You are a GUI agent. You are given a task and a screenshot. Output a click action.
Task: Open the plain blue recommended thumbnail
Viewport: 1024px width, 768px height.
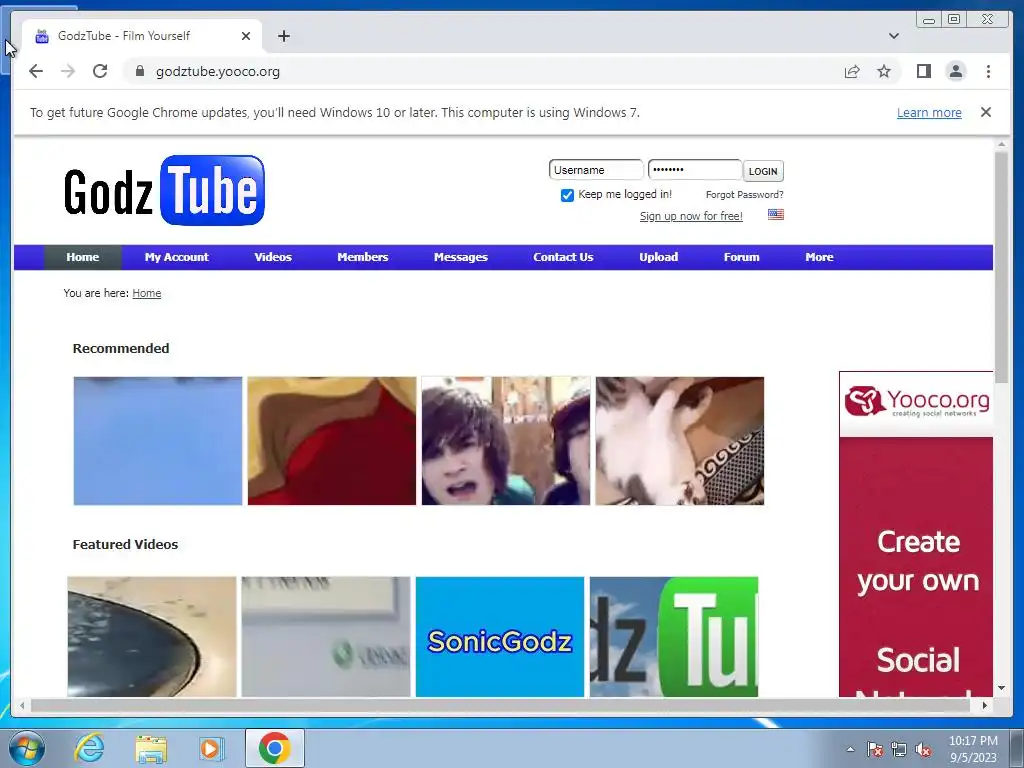[x=157, y=441]
